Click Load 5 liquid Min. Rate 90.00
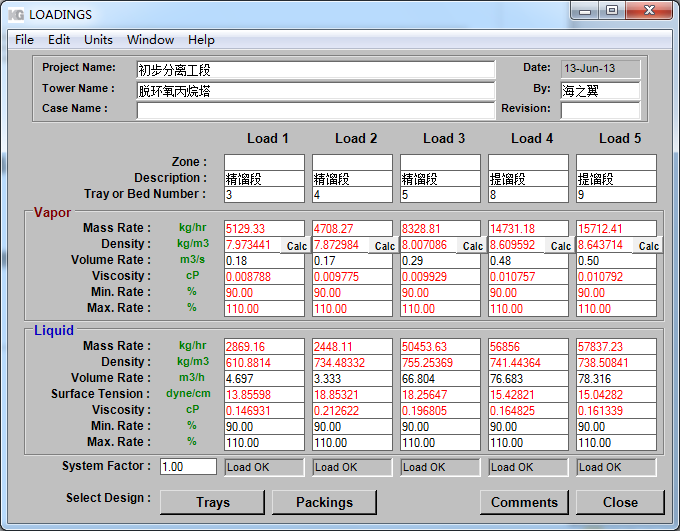This screenshot has width=680, height=531. pos(616,427)
